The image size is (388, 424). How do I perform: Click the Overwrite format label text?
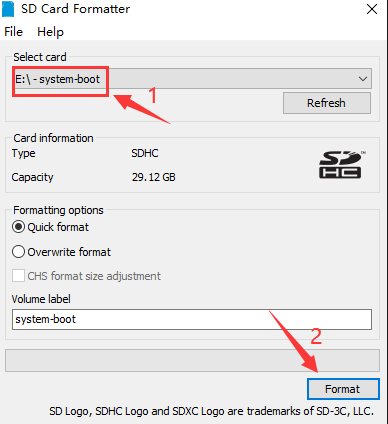[69, 252]
